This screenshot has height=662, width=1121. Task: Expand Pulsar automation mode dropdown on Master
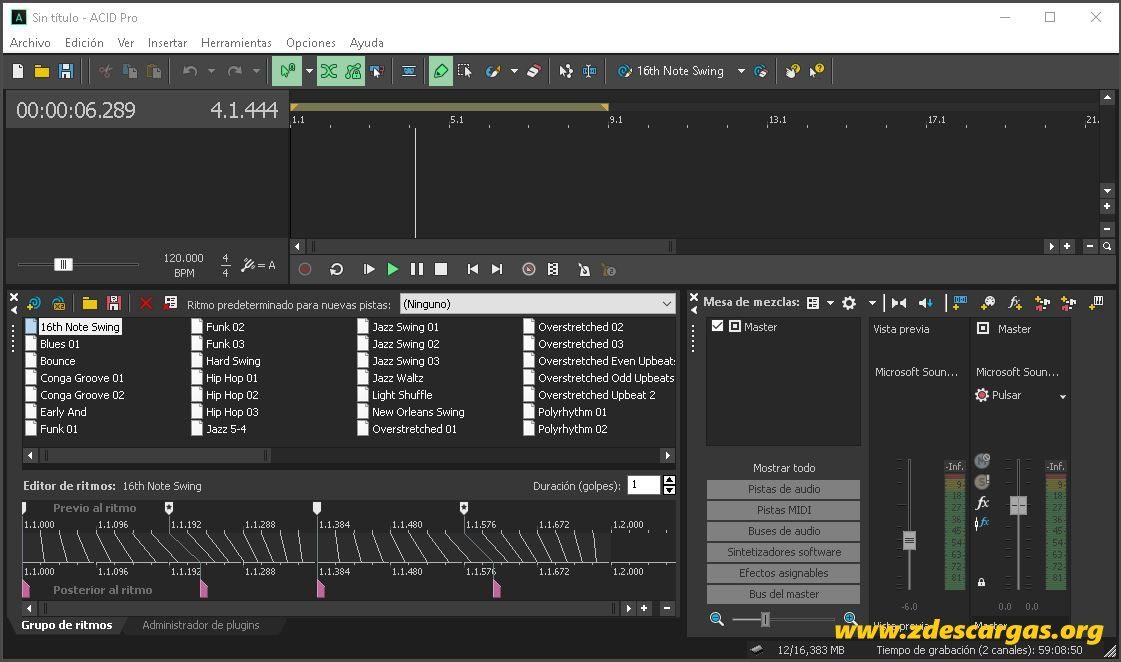1062,396
